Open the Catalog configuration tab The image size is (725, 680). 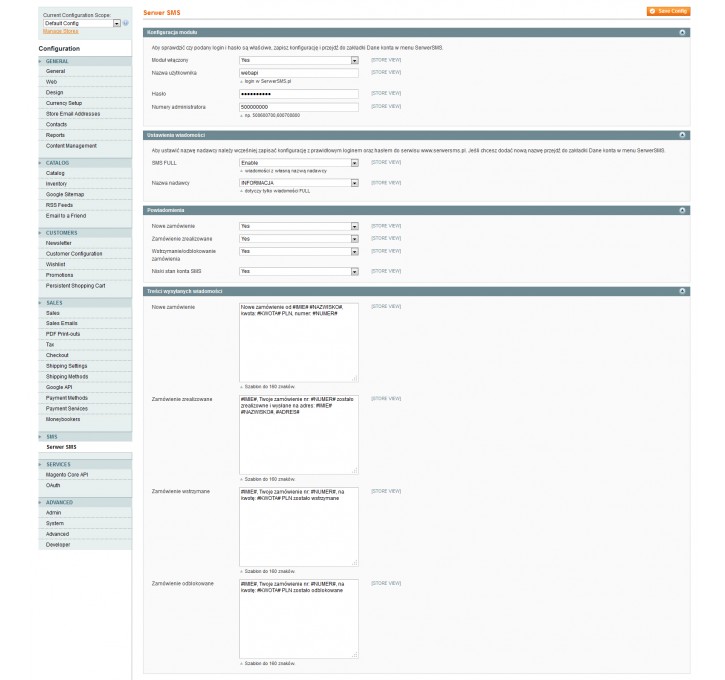85,173
